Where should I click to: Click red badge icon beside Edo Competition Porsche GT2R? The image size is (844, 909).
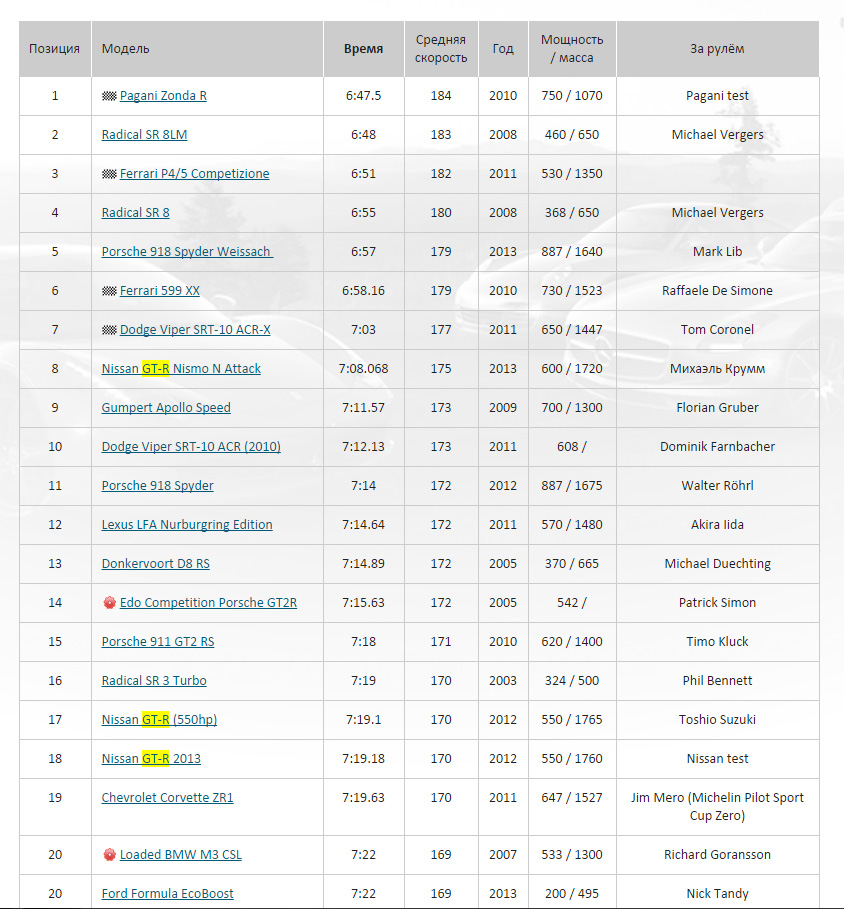pyautogui.click(x=109, y=603)
